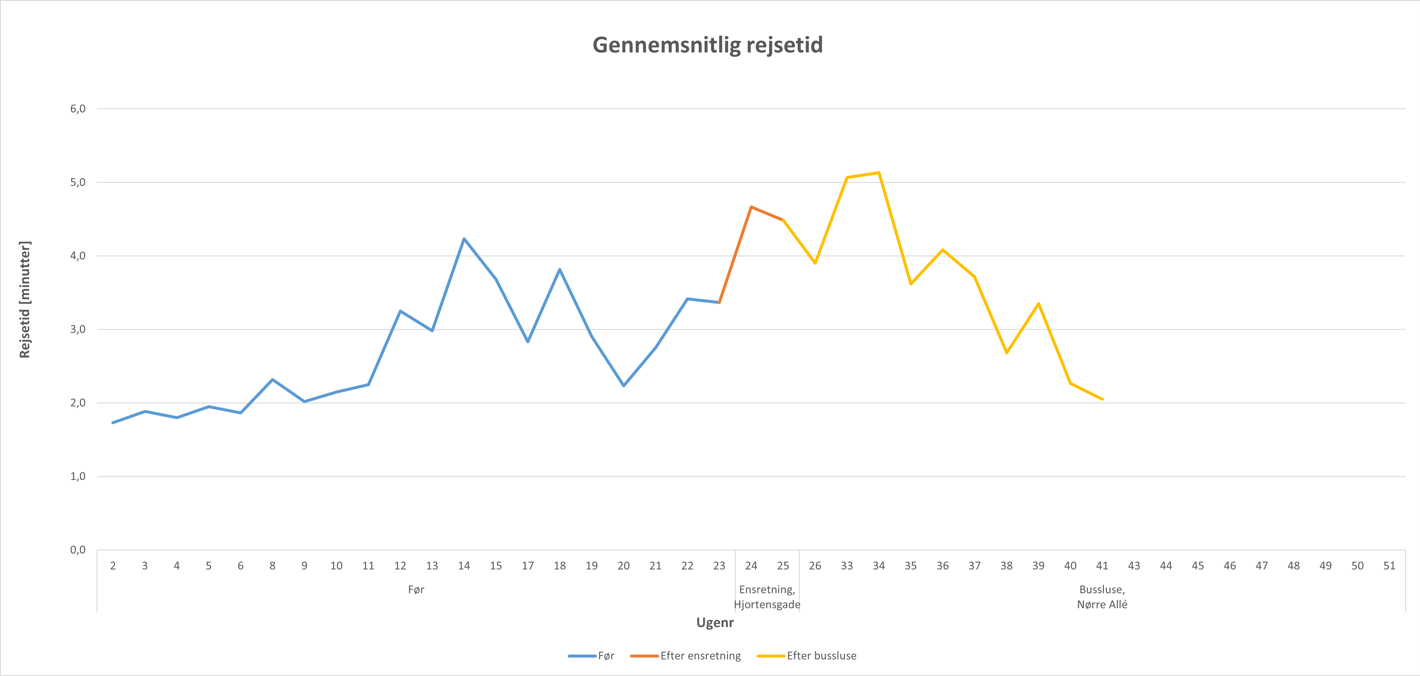Select the Efter ensretning legend text
Screen dimensions: 1420x676
pyautogui.click(x=700, y=656)
